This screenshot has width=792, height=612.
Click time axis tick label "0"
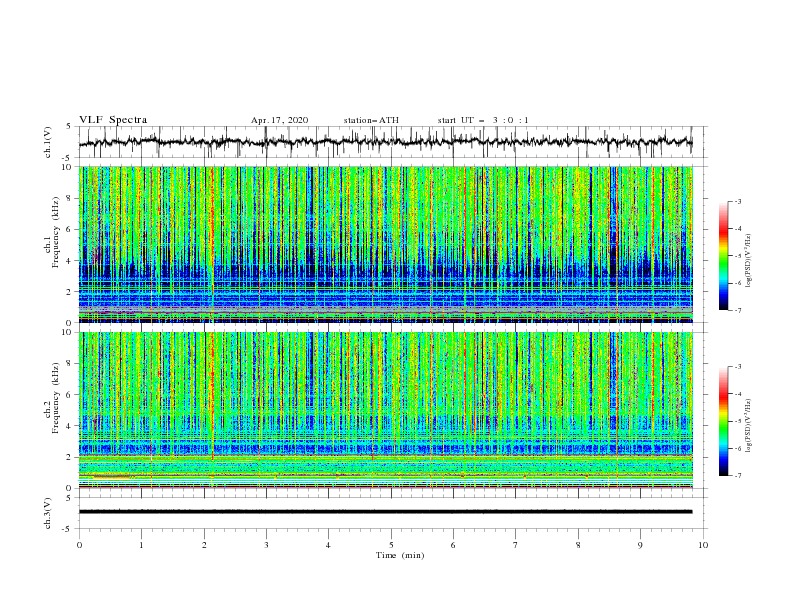(79, 545)
